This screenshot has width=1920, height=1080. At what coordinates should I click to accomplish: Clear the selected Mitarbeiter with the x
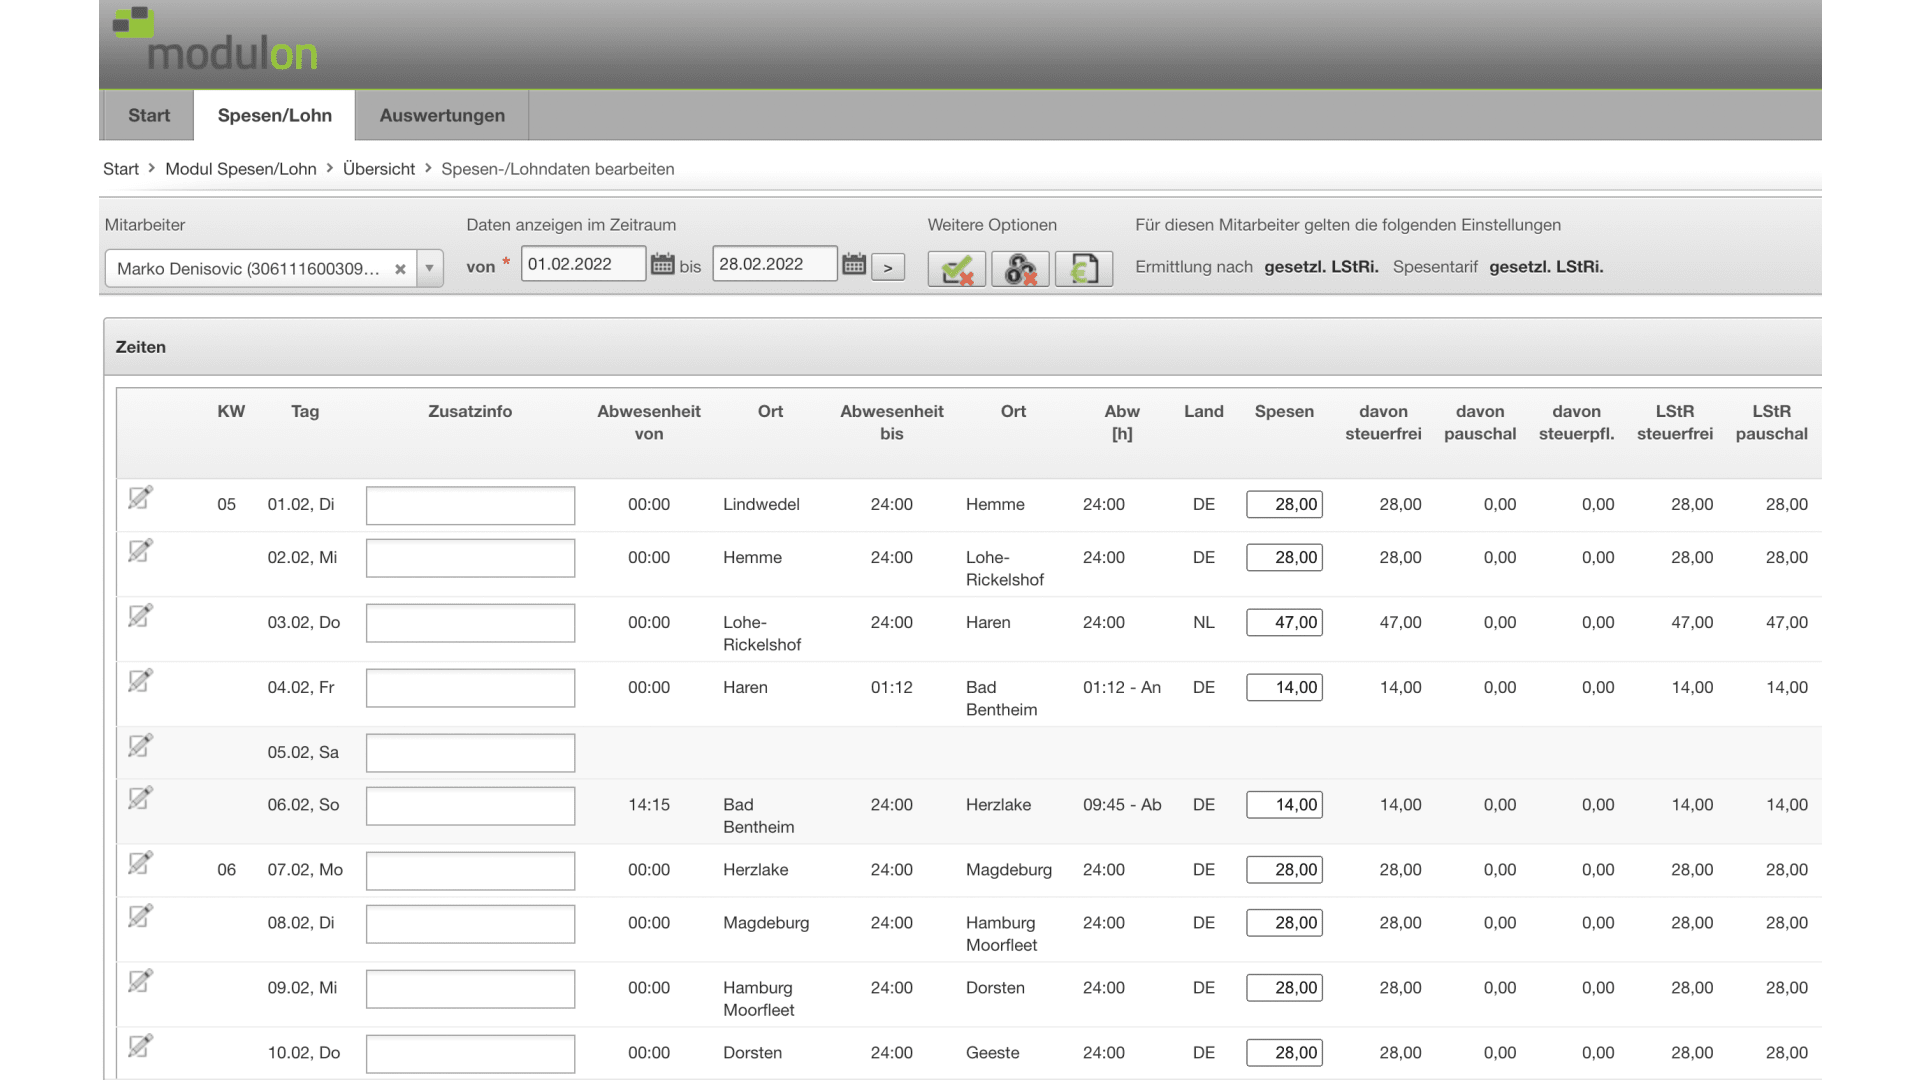pyautogui.click(x=400, y=269)
